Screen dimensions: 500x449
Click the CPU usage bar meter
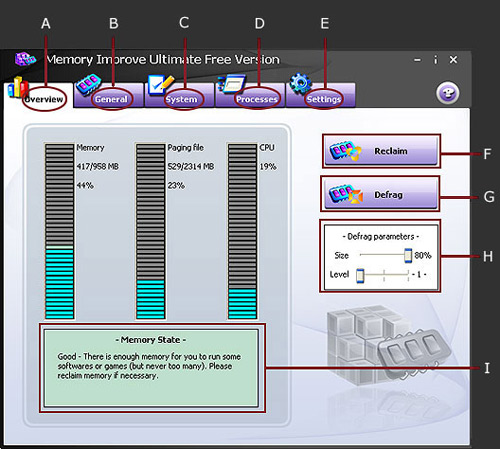click(x=242, y=231)
